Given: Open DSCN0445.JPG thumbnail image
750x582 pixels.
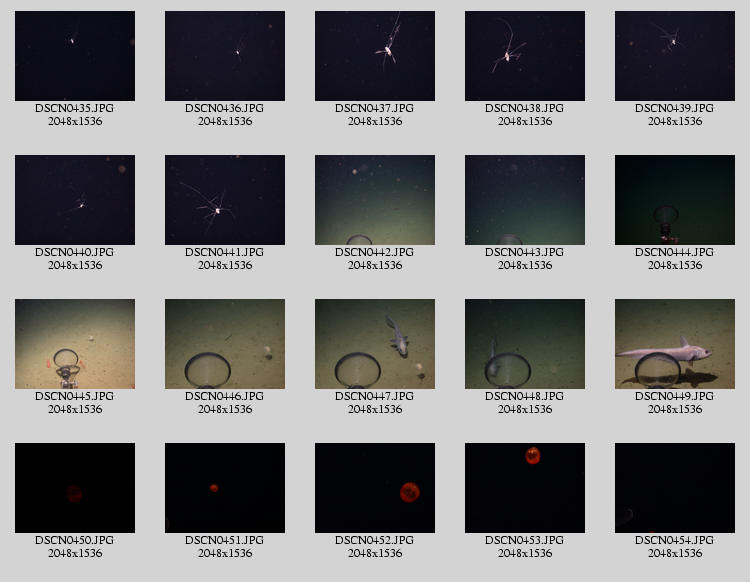Looking at the screenshot, I should pos(75,344).
